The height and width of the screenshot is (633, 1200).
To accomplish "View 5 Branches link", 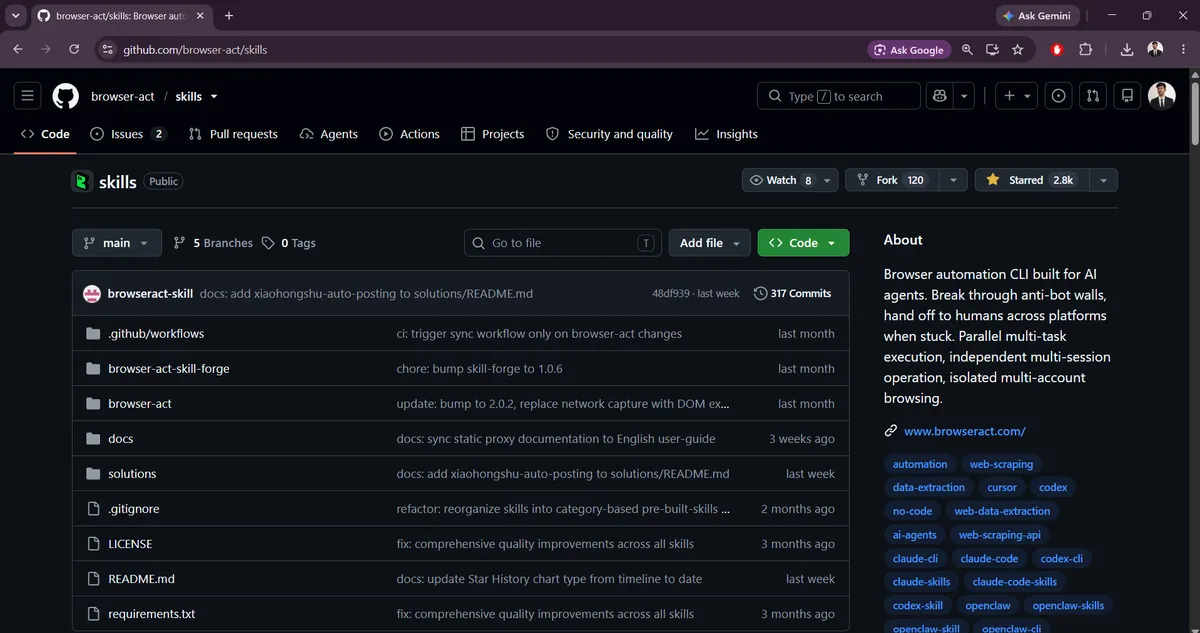I will pos(213,243).
